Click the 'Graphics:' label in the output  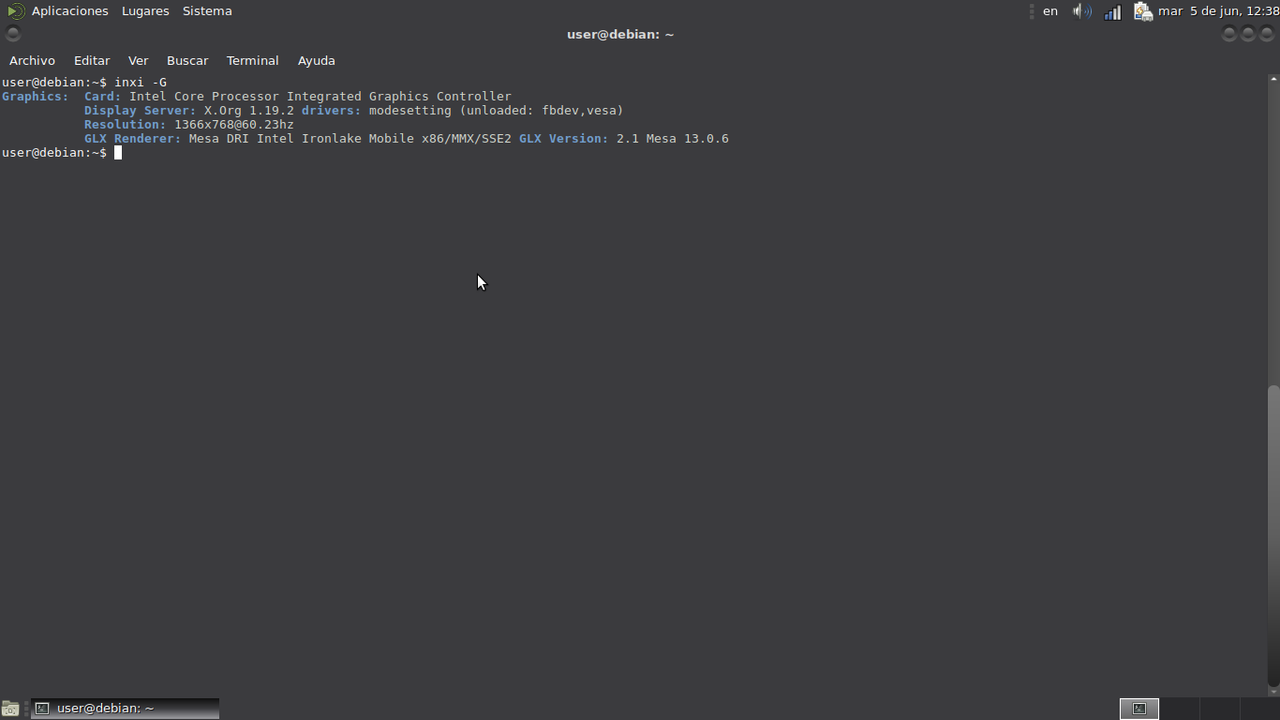point(36,97)
